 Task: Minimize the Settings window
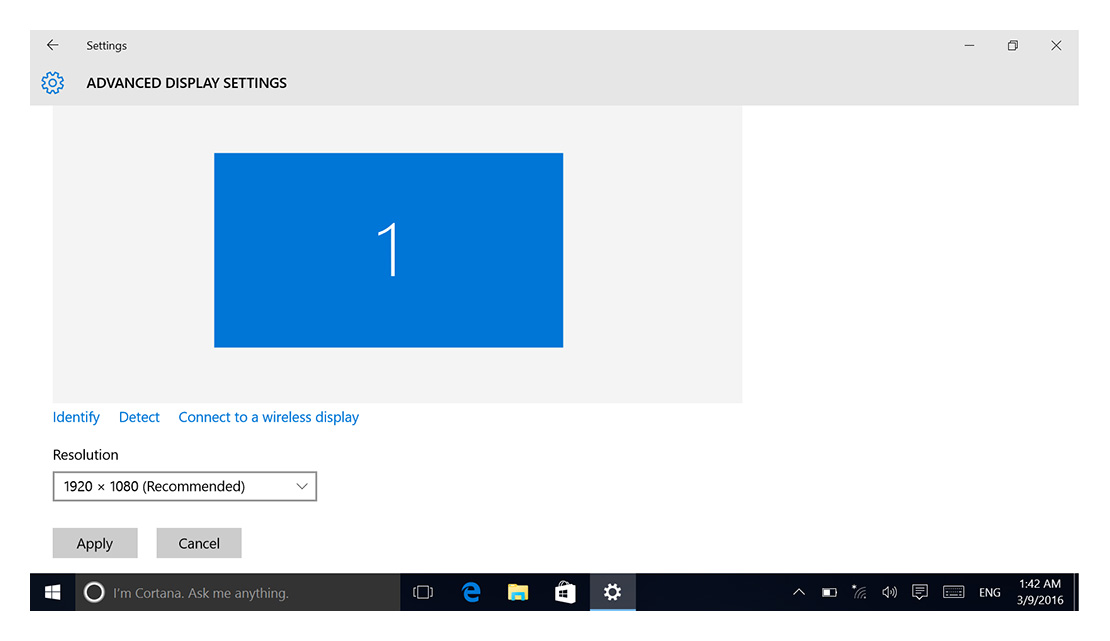[x=969, y=45]
